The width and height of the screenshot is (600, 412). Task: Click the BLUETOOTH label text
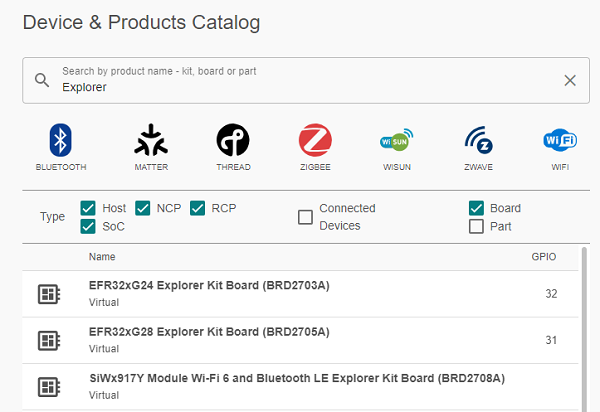pos(61,167)
